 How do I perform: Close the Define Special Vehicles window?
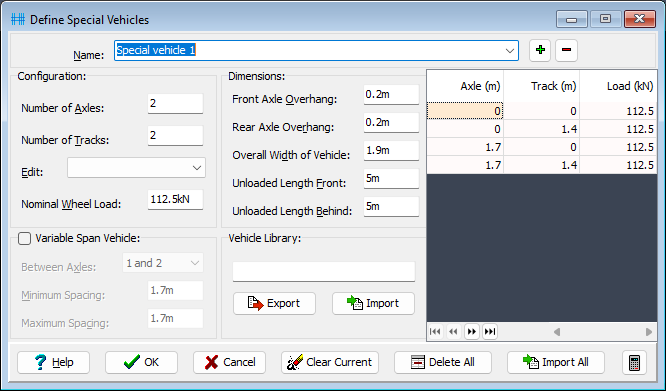coord(640,19)
